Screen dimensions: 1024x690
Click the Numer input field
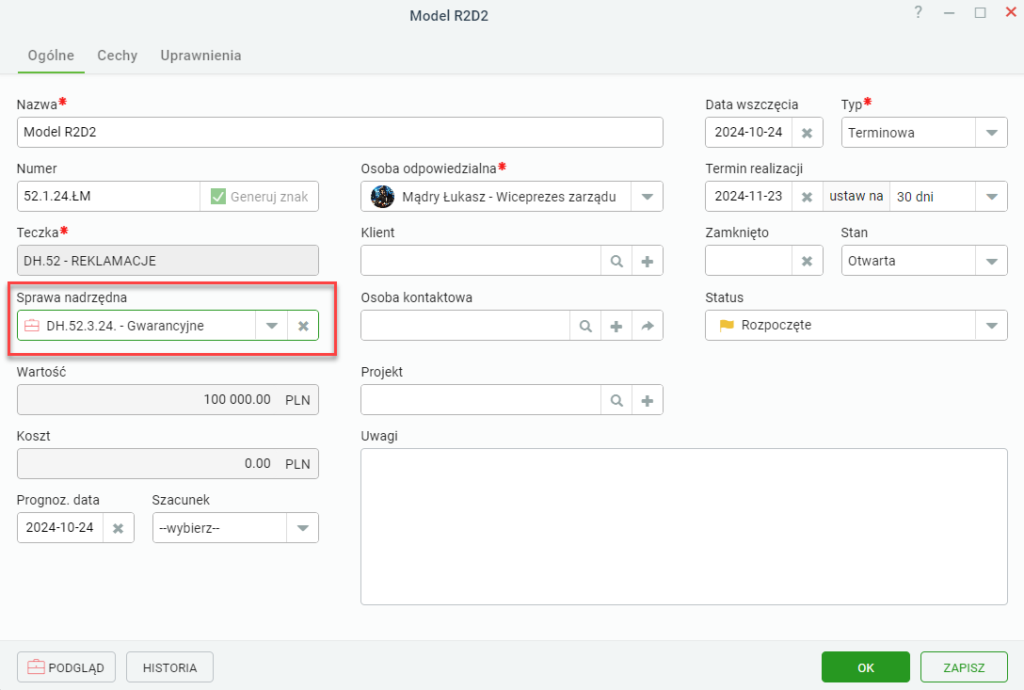pyautogui.click(x=108, y=196)
